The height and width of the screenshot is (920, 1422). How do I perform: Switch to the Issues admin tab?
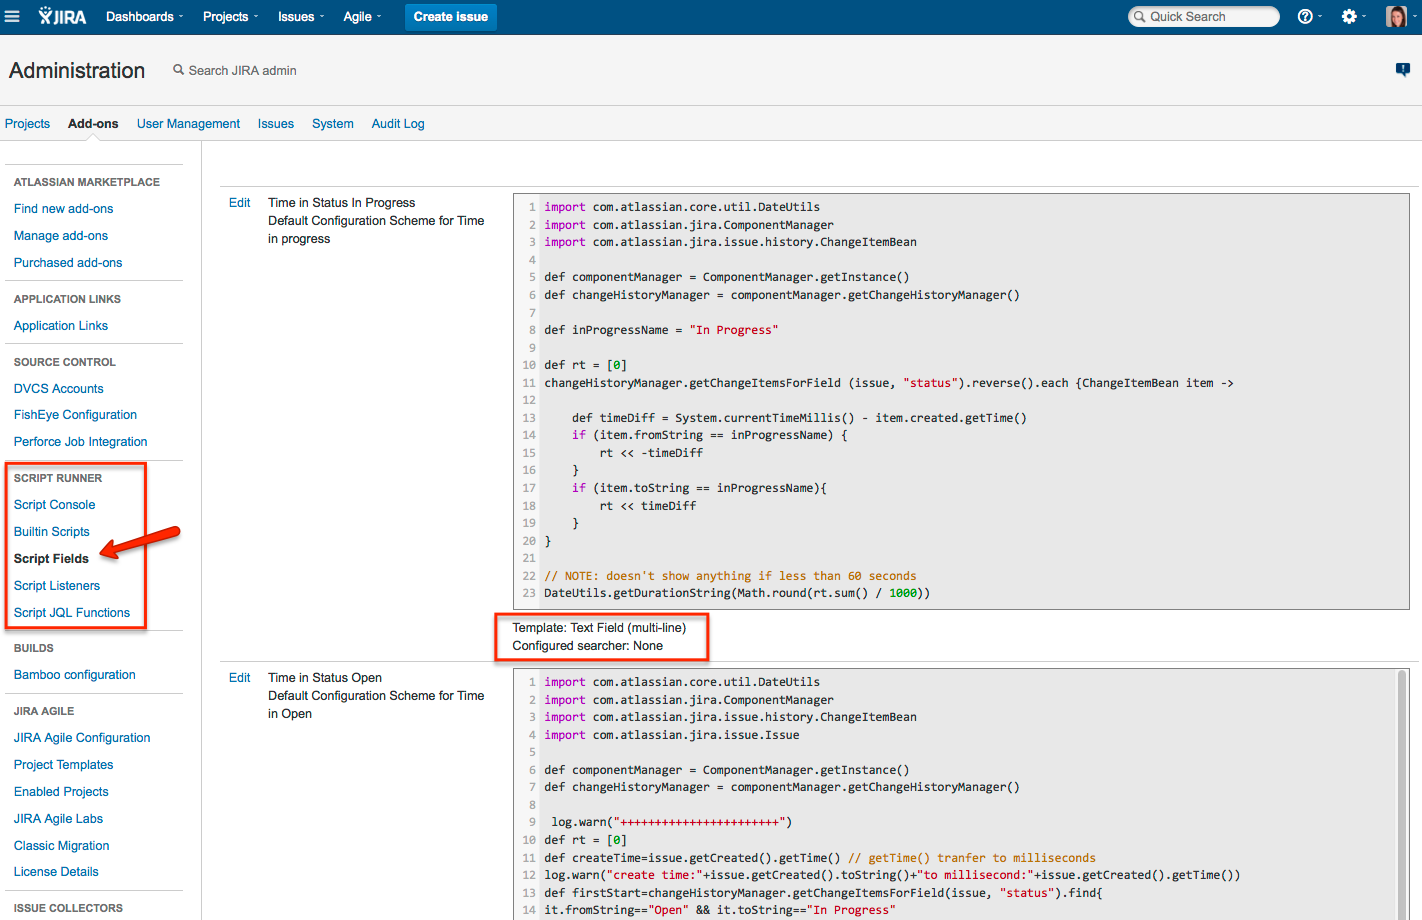276,123
